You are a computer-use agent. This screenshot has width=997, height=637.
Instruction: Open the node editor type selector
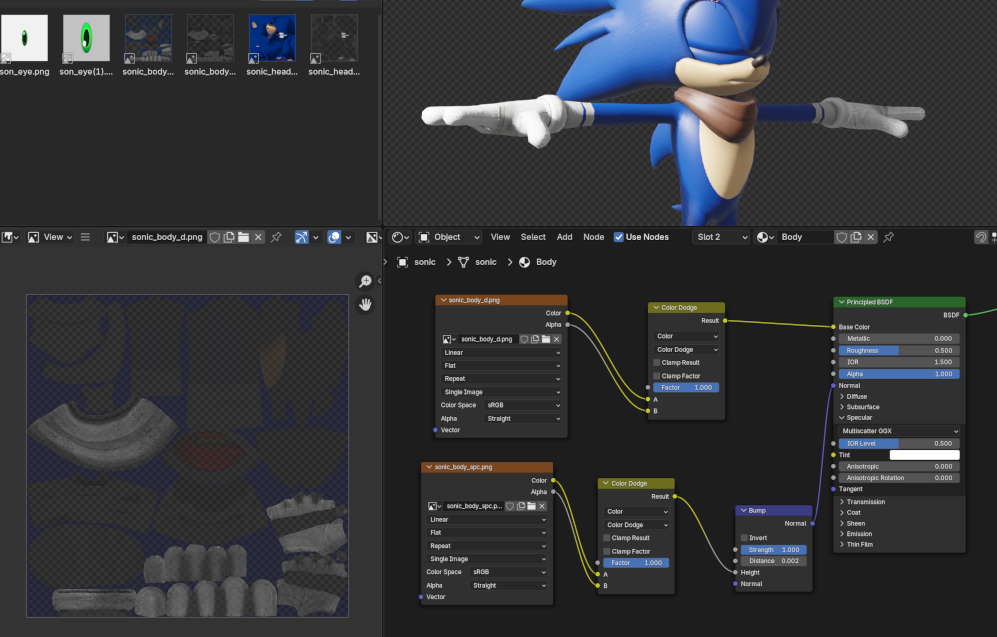401,237
